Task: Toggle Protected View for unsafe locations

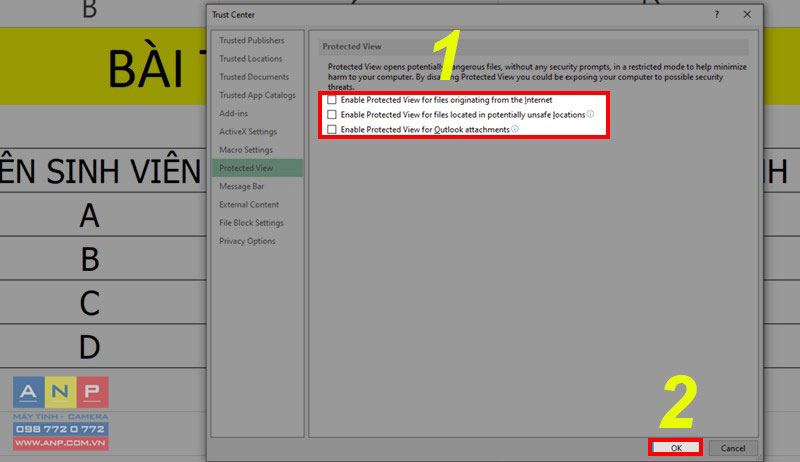Action: (x=332, y=115)
